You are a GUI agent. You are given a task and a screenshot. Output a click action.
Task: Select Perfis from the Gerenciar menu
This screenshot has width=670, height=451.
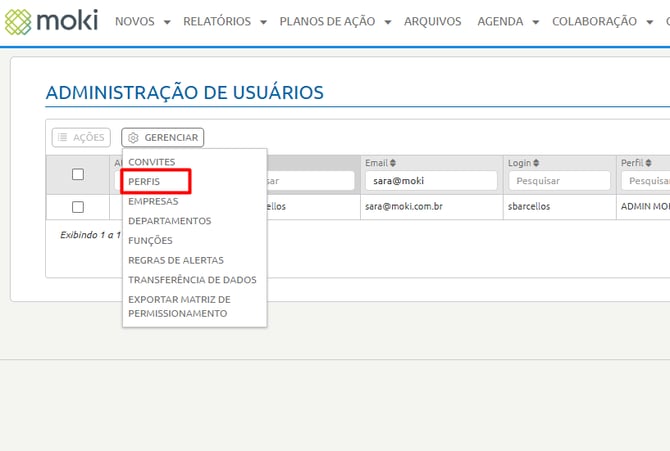(144, 182)
